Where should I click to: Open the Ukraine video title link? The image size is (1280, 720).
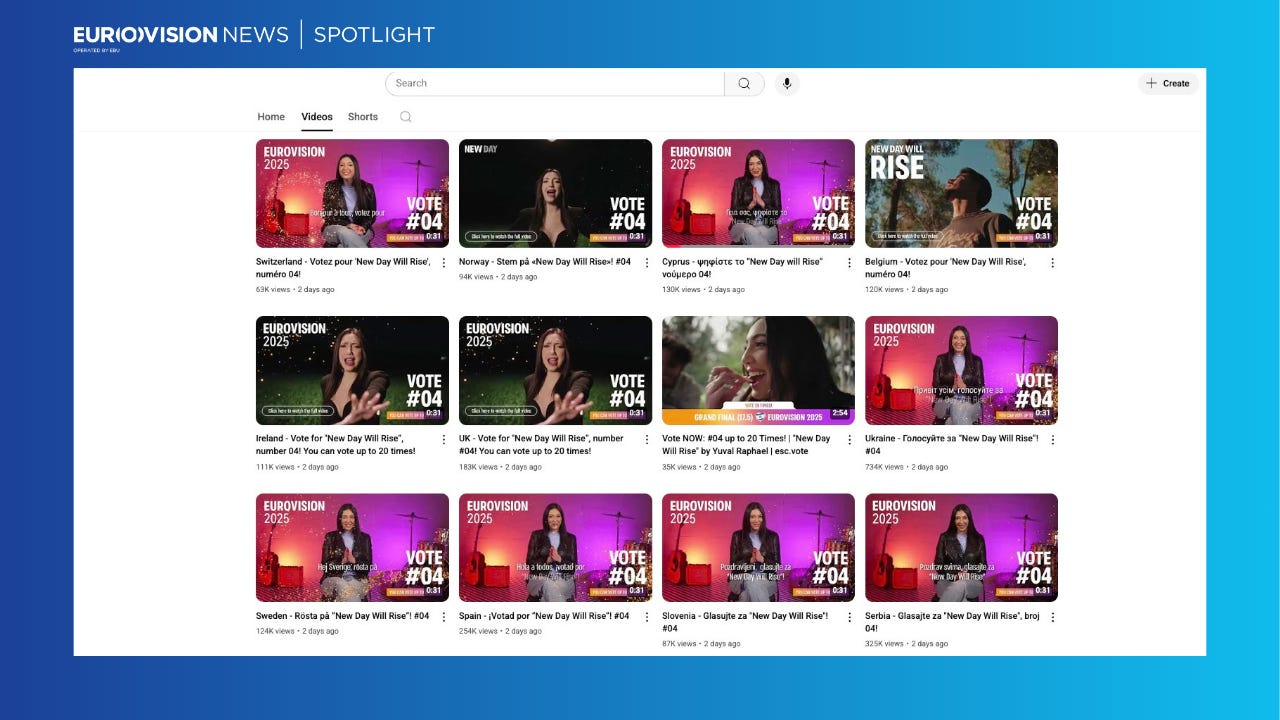pos(951,444)
